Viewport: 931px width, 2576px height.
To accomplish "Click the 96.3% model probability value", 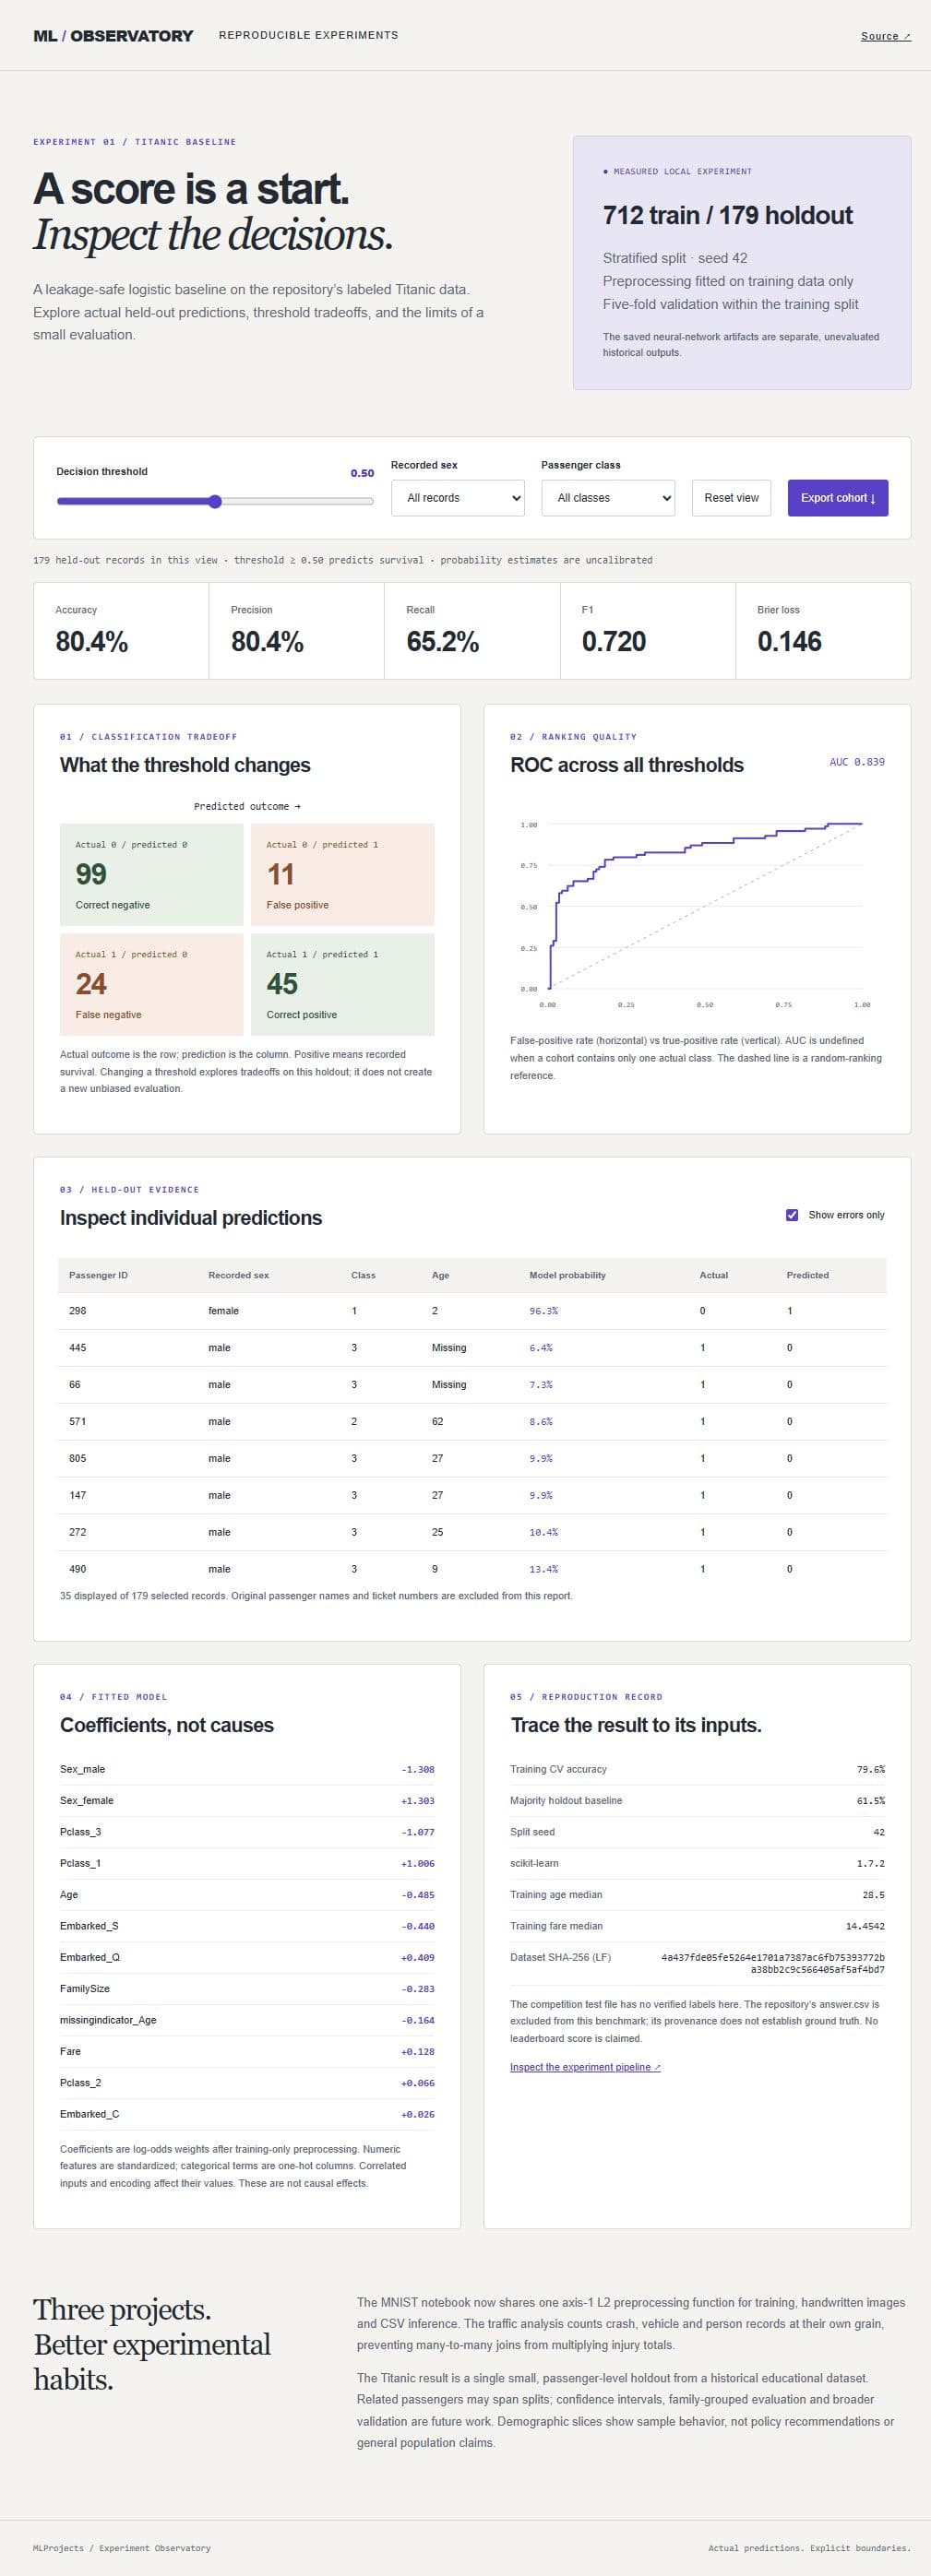I will pos(543,1311).
